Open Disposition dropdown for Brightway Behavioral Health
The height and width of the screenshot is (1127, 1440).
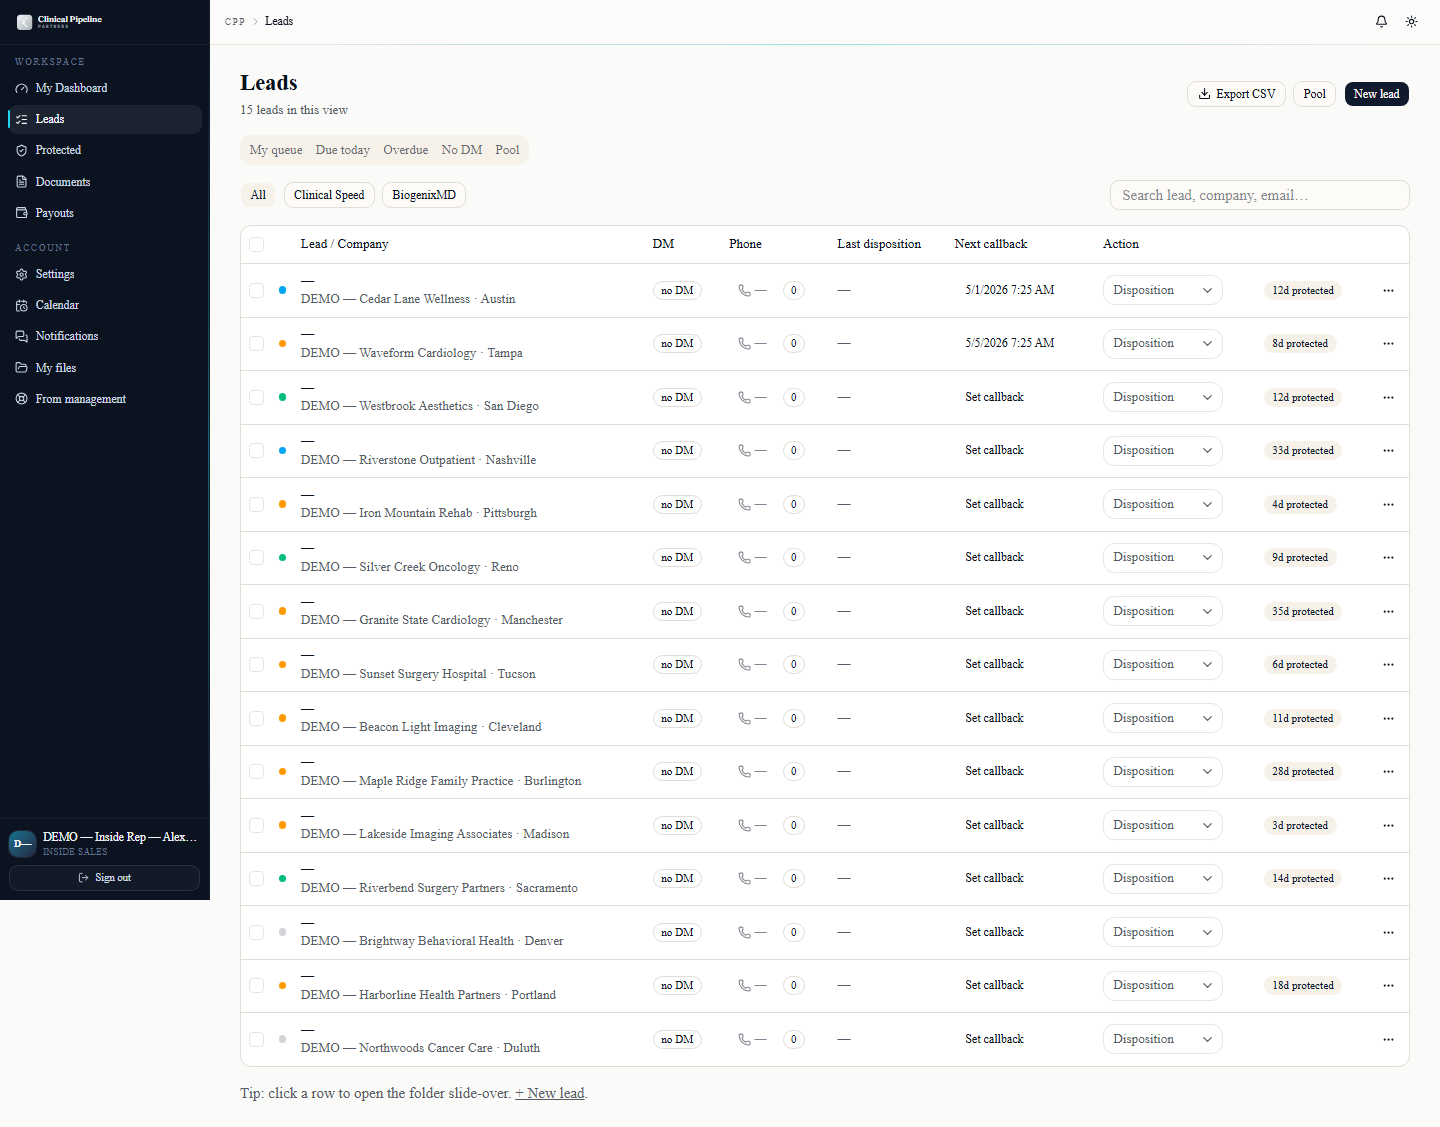coord(1162,932)
